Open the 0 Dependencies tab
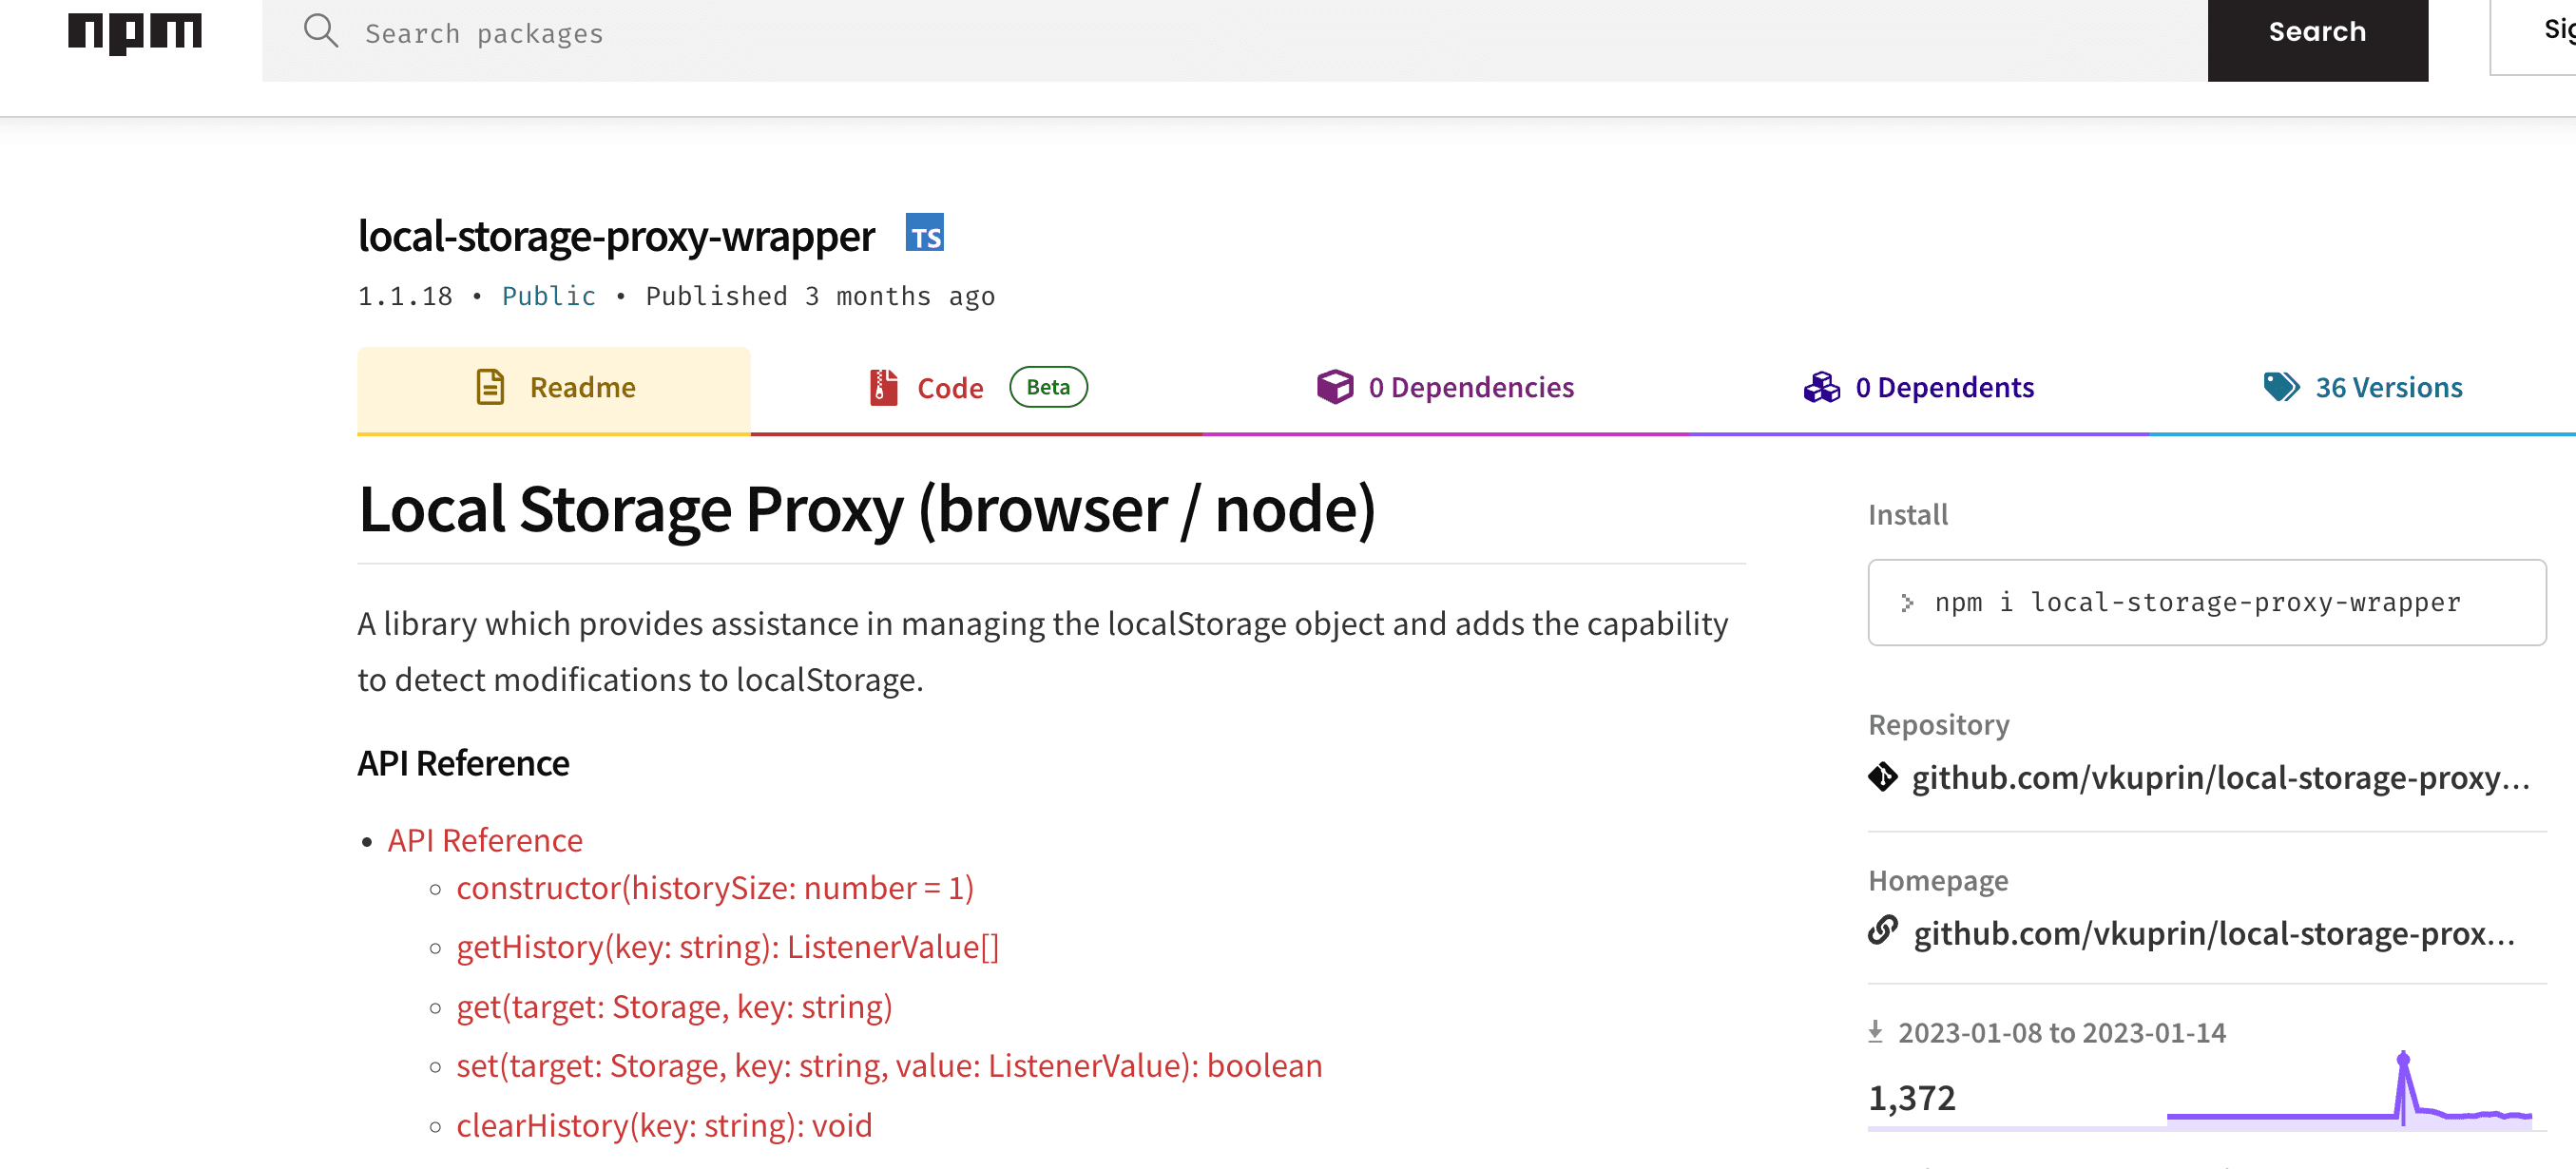The width and height of the screenshot is (2576, 1169). click(1445, 389)
